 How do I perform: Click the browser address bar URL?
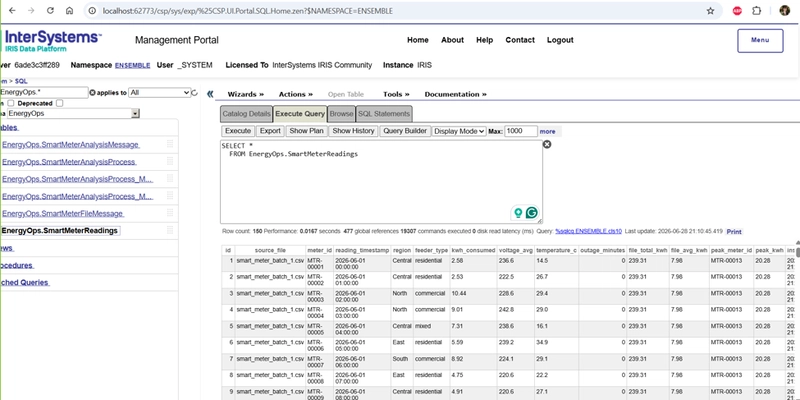click(x=248, y=11)
